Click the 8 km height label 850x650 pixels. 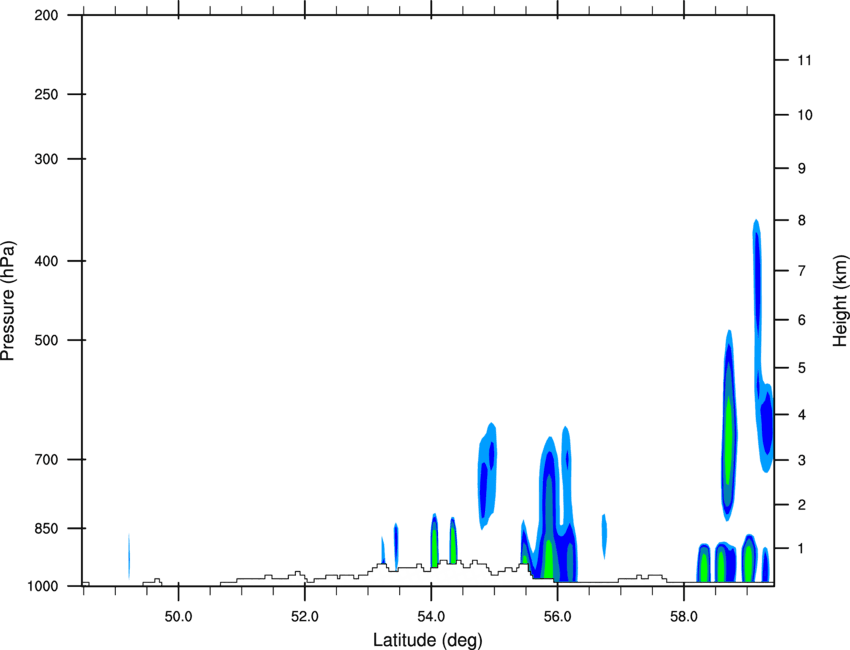801,220
